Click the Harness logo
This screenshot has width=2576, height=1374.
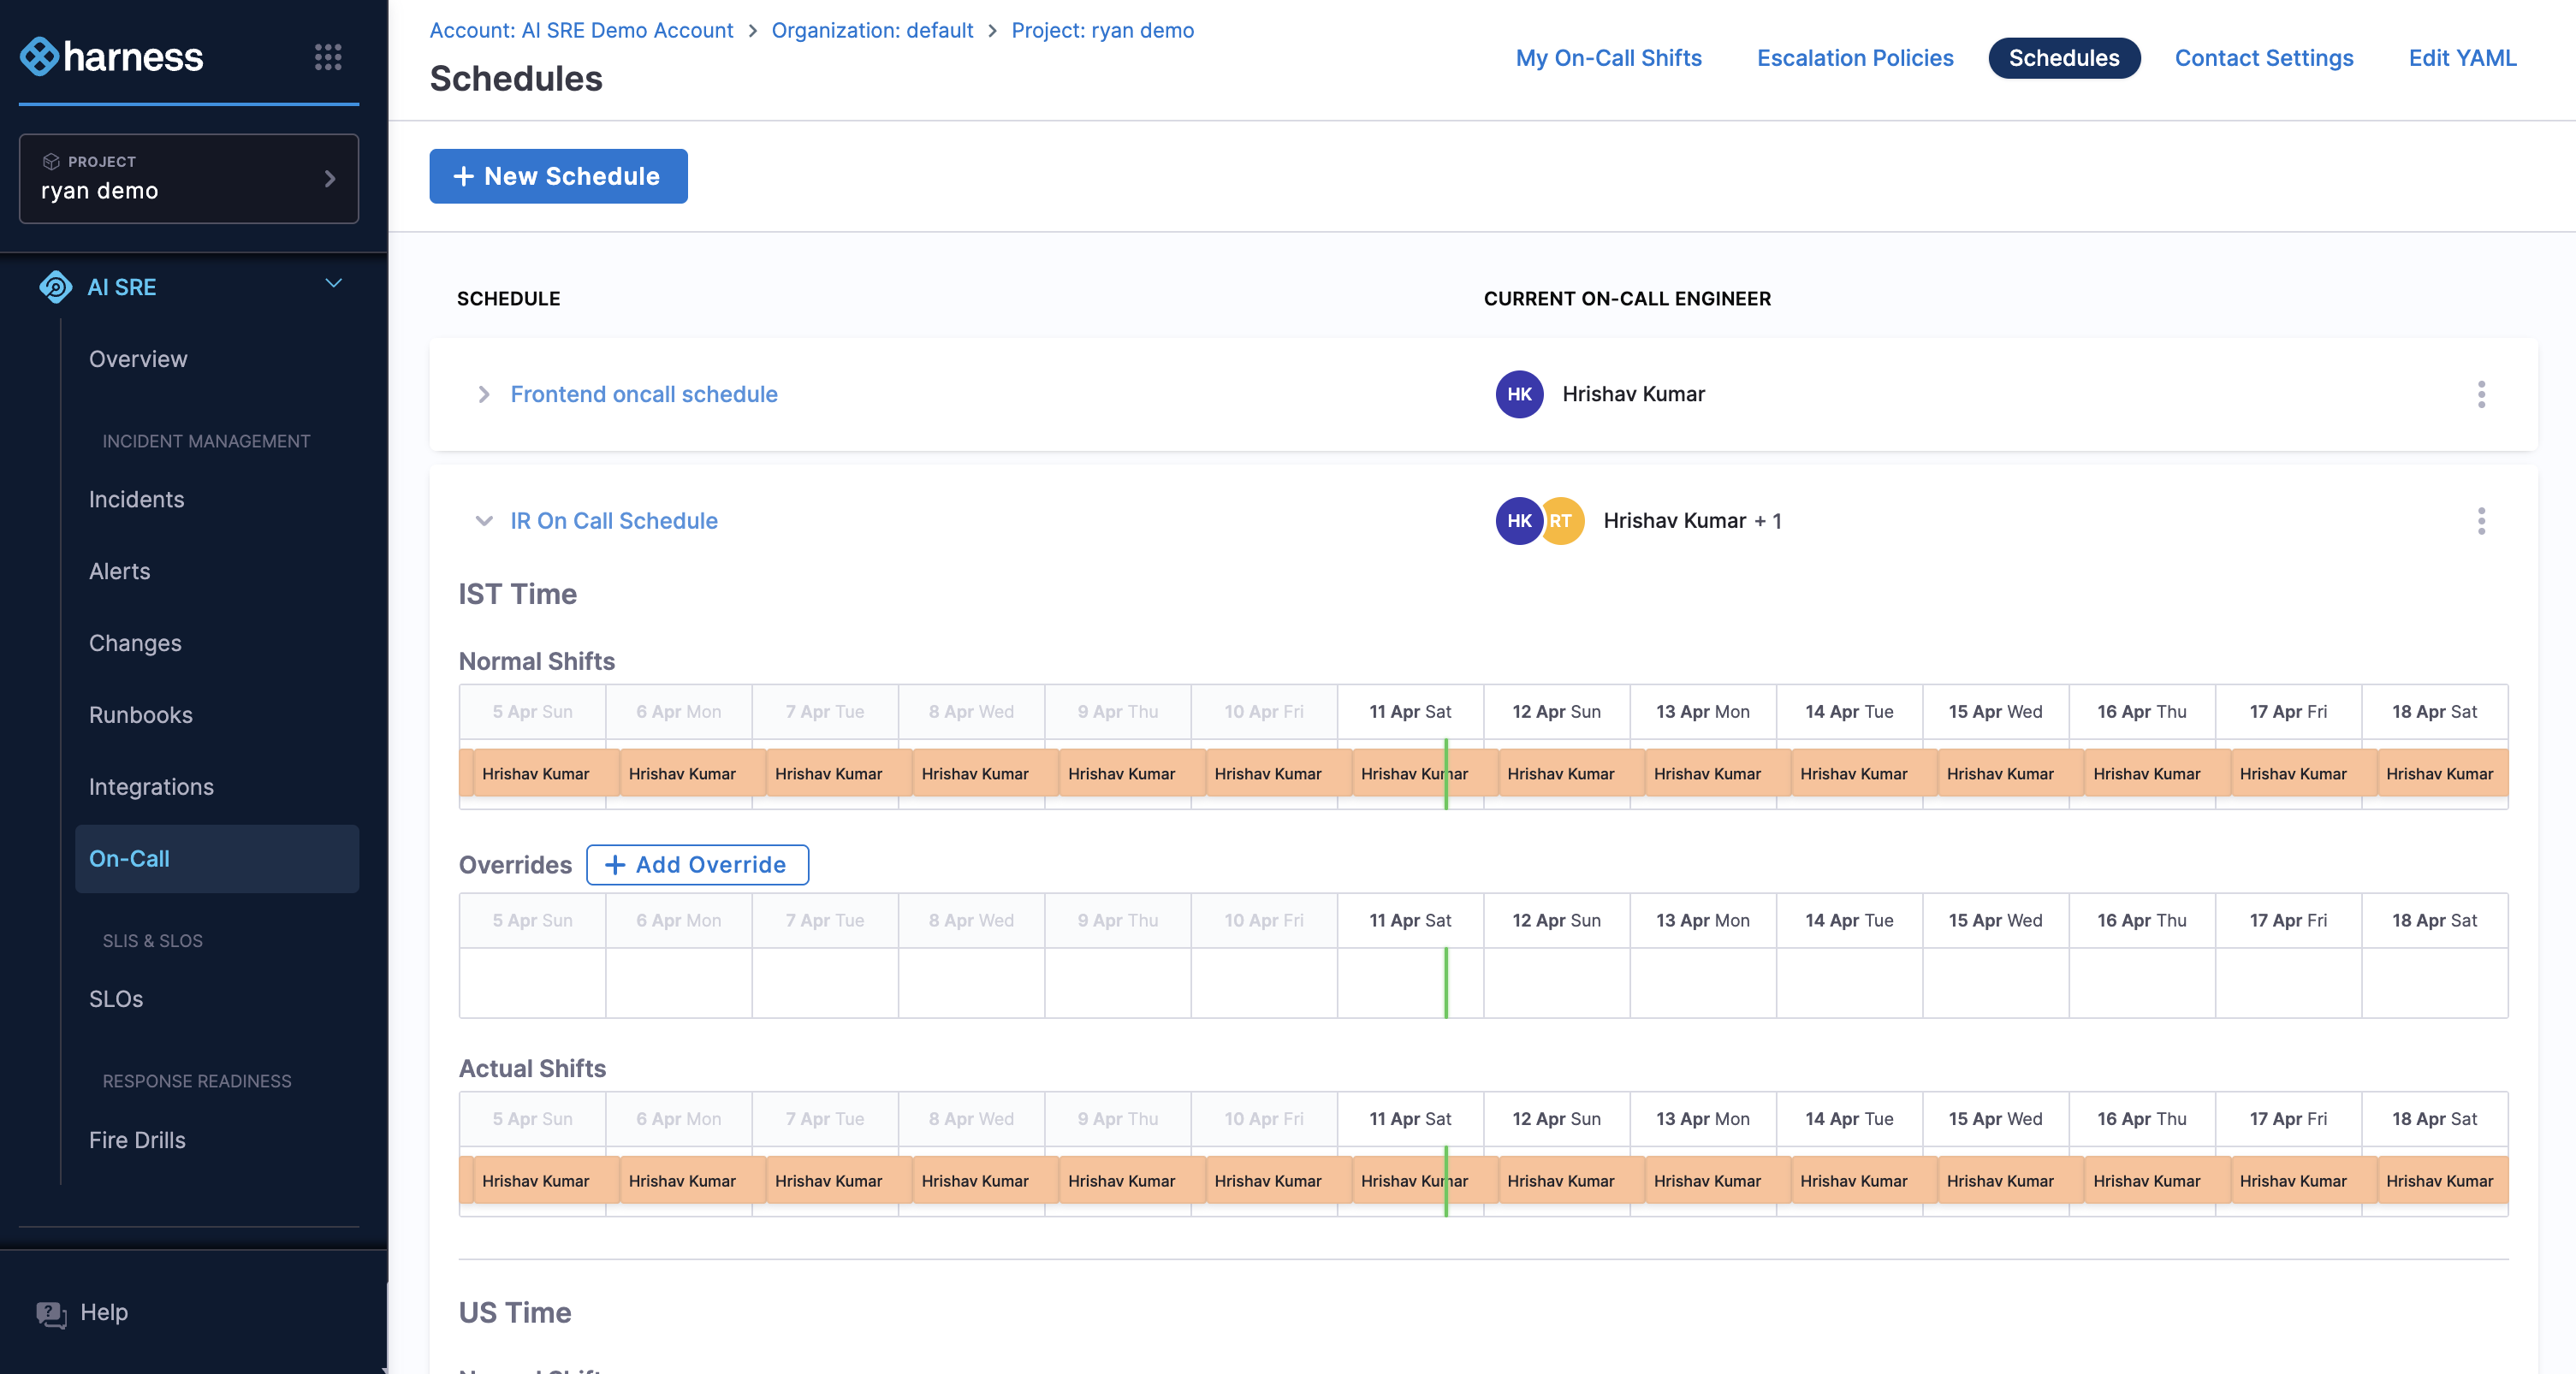coord(112,57)
